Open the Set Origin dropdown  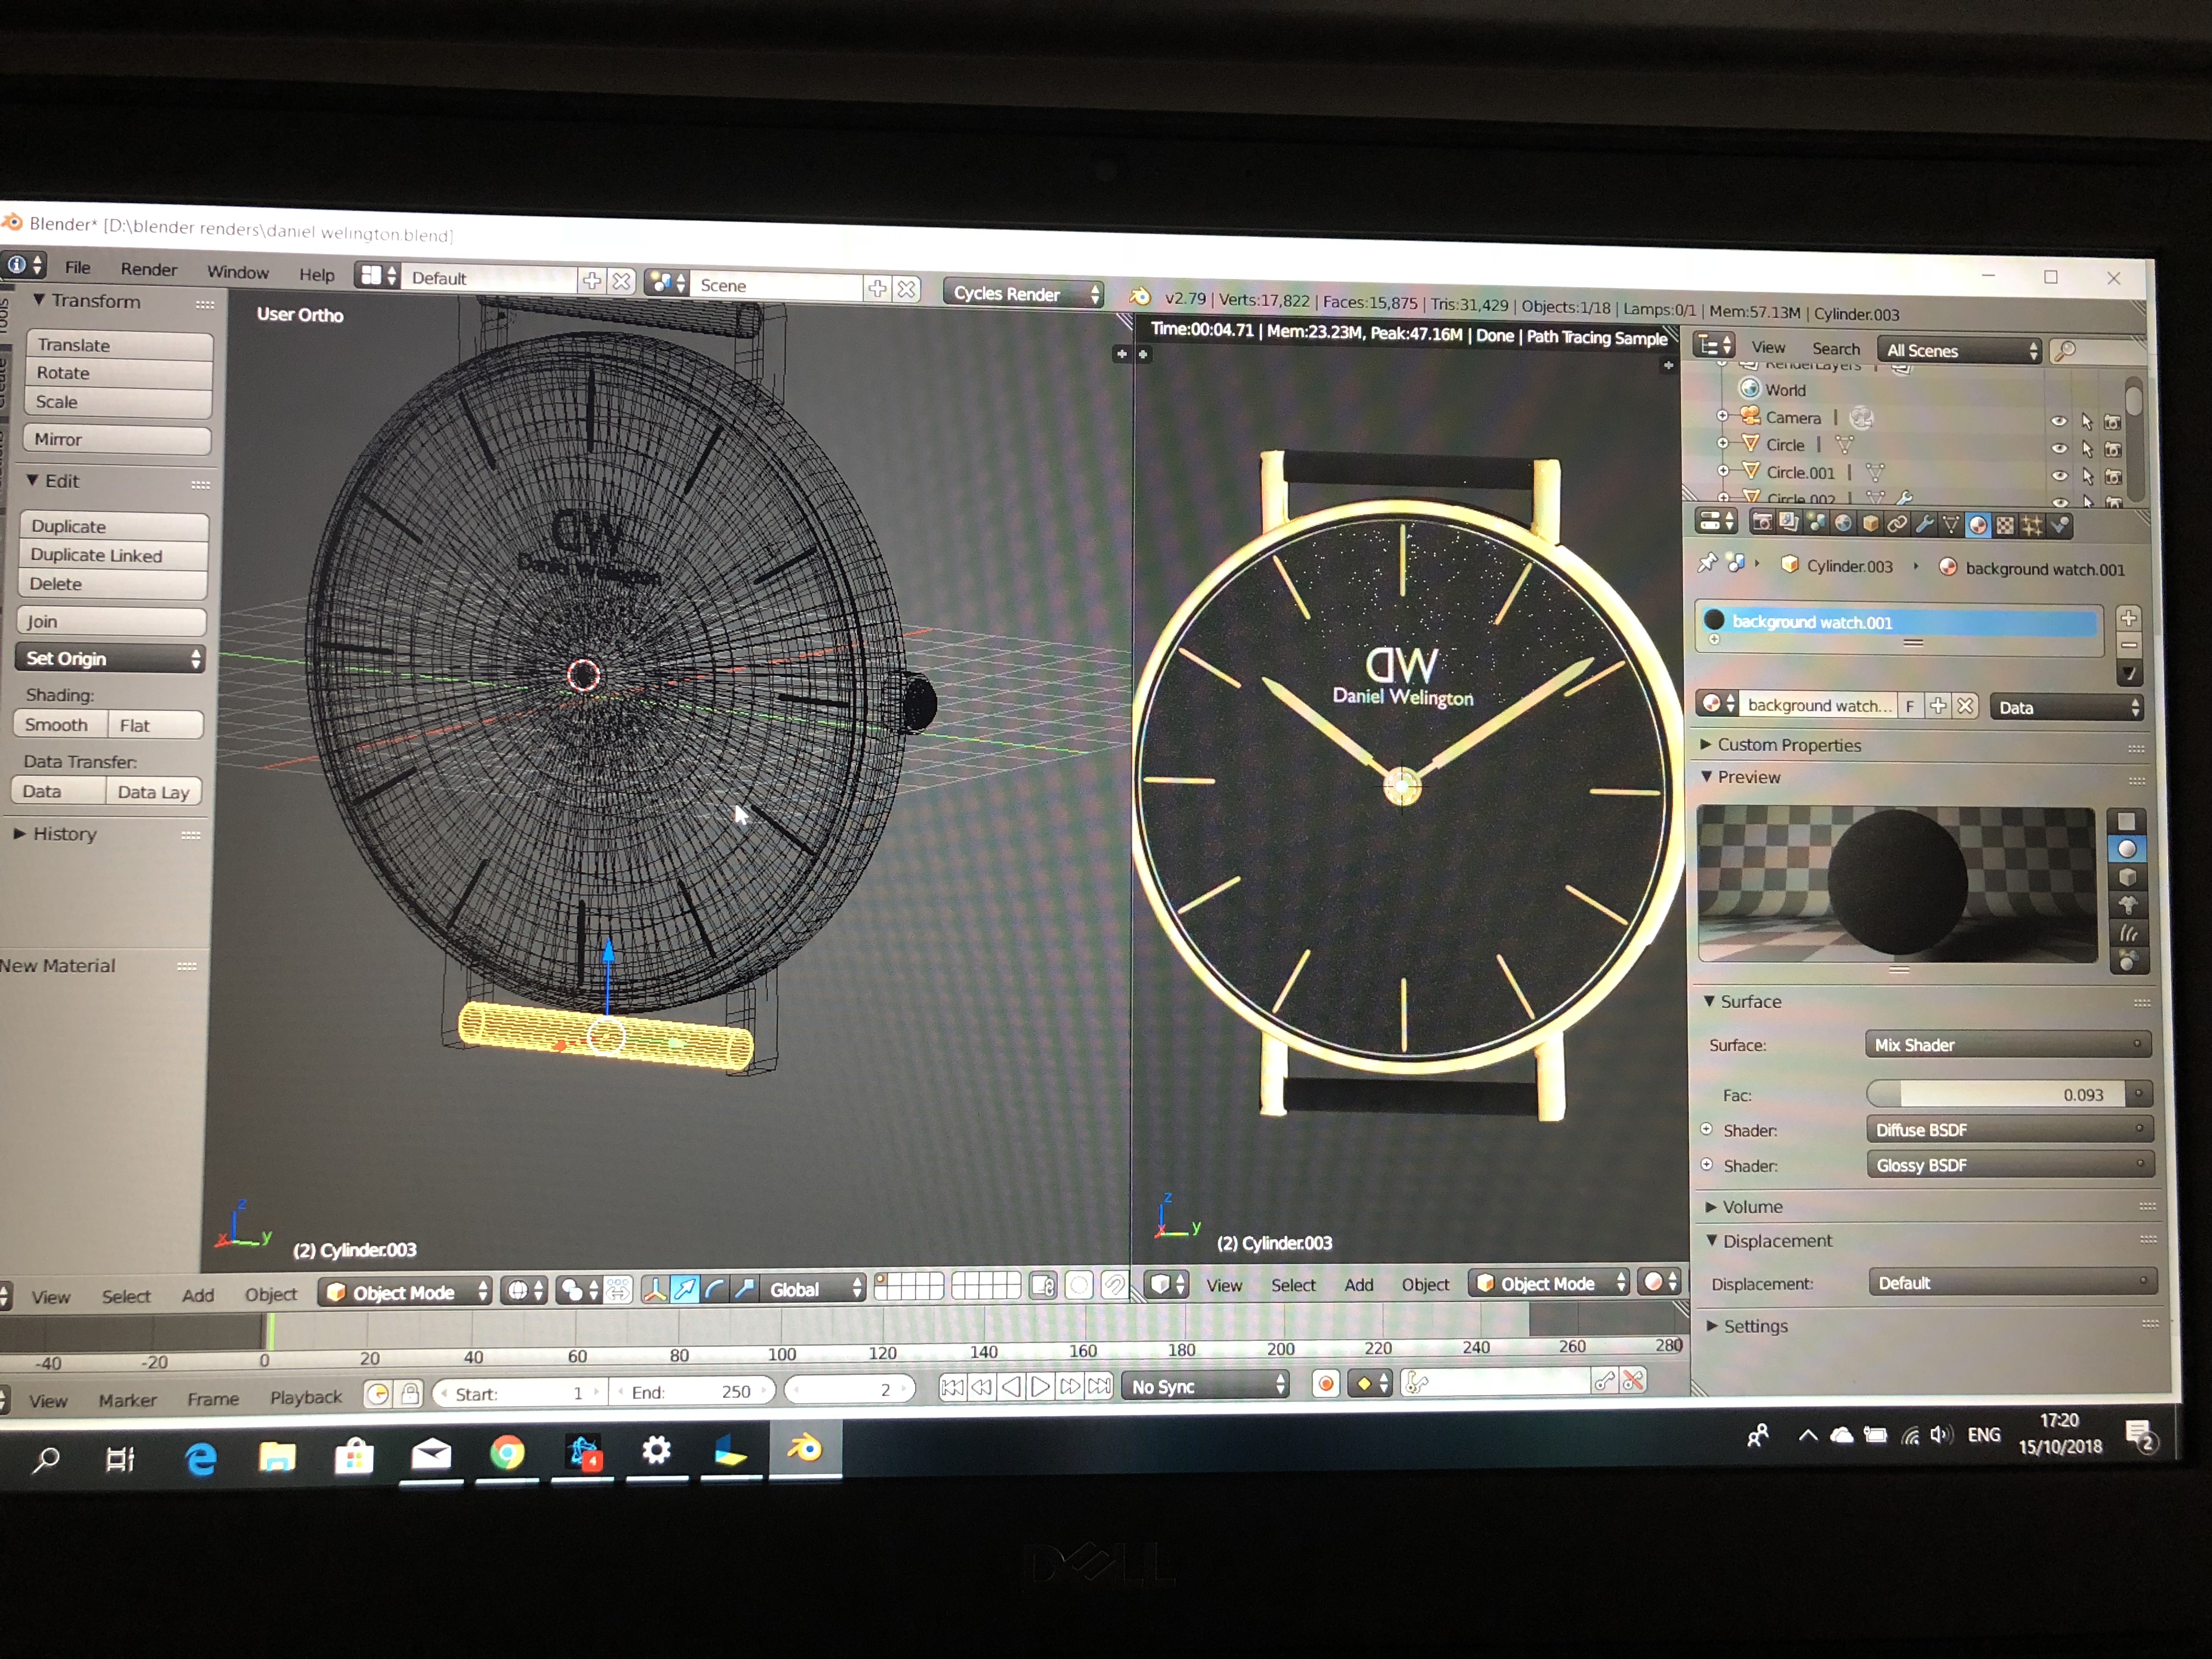click(110, 658)
